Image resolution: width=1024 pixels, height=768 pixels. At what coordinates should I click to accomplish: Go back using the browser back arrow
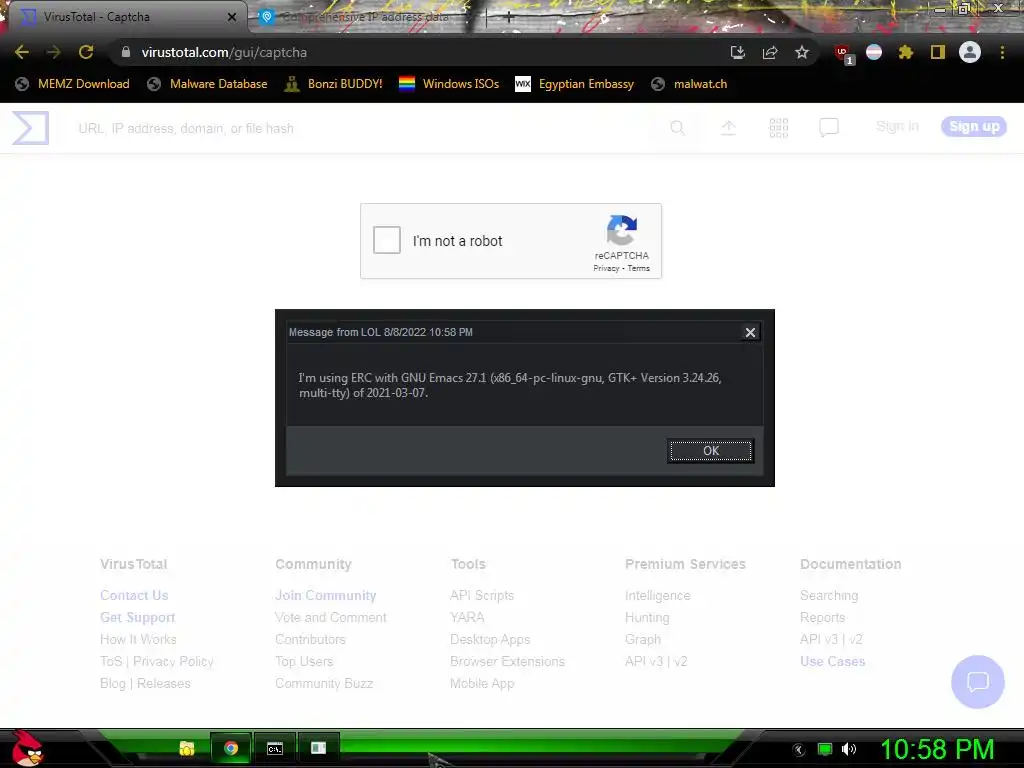coord(22,52)
